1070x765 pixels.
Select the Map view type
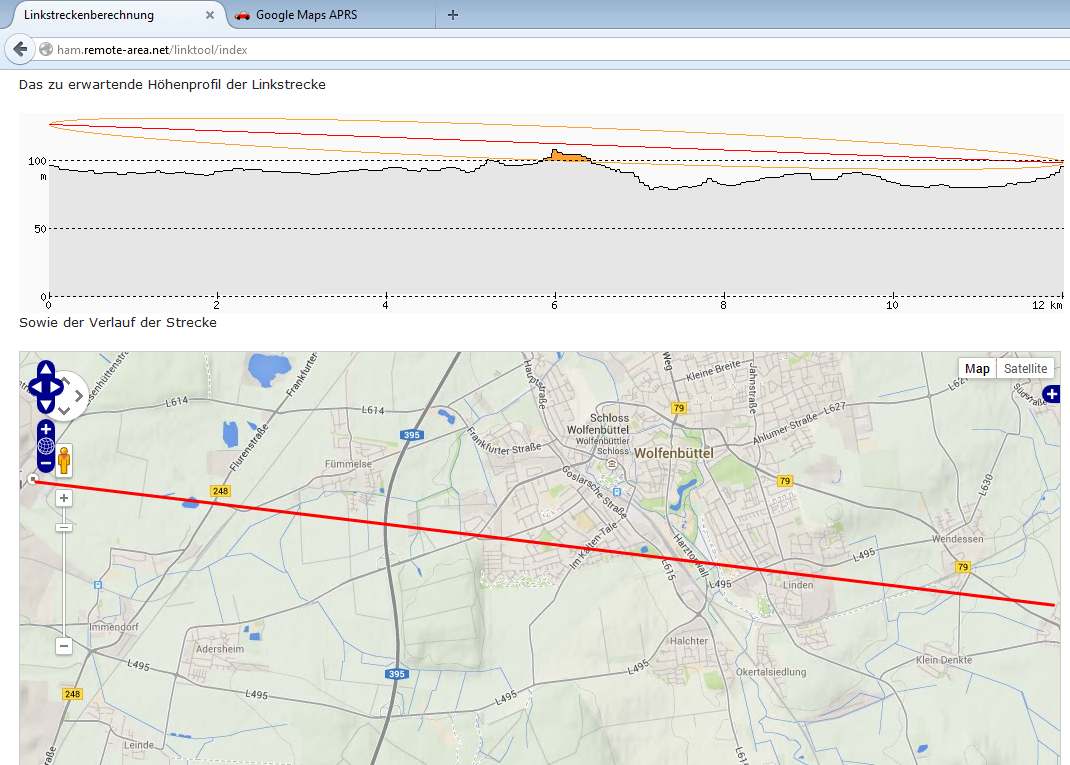click(x=977, y=369)
